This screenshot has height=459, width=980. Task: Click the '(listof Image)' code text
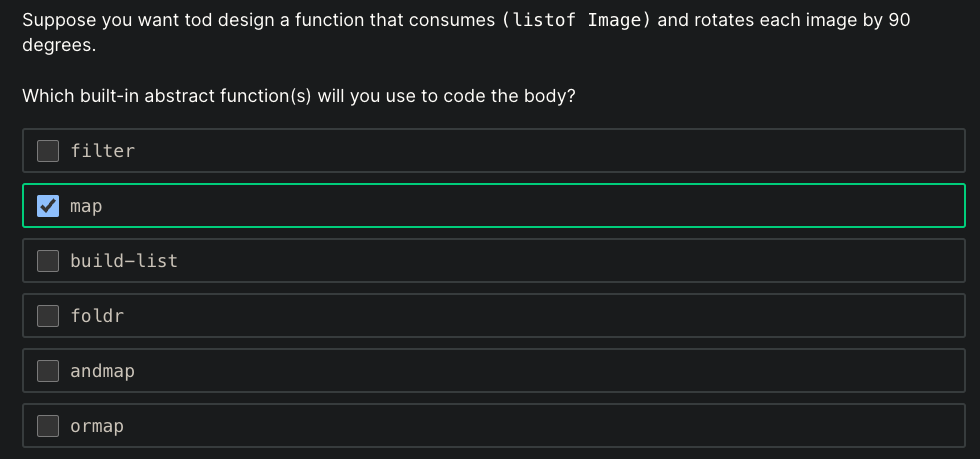pos(577,20)
